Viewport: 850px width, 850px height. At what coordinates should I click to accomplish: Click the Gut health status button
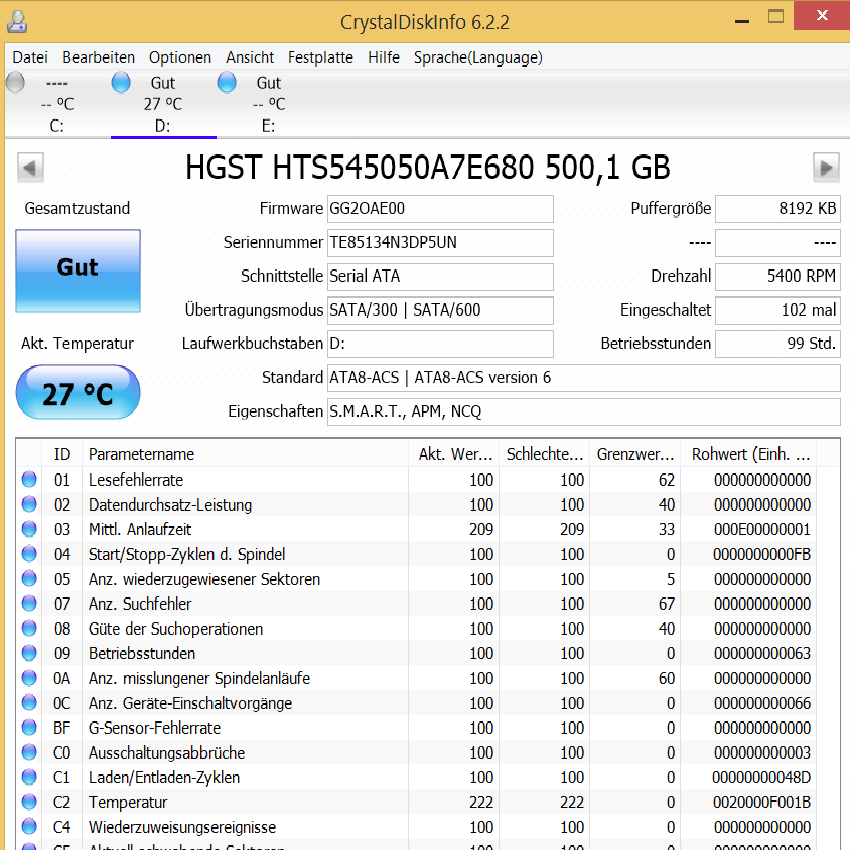click(78, 271)
